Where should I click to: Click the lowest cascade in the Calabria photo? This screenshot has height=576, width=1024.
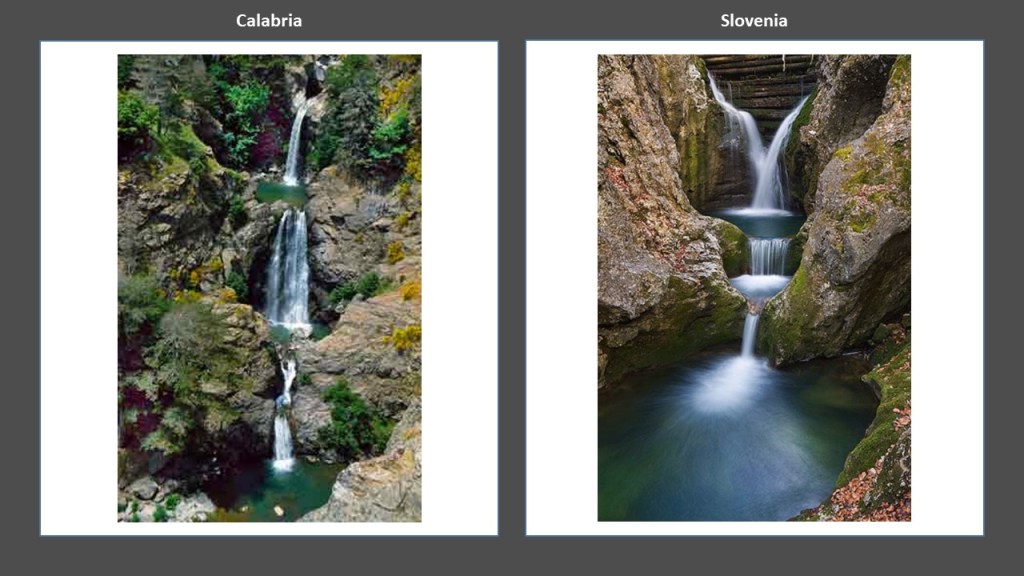(x=283, y=418)
